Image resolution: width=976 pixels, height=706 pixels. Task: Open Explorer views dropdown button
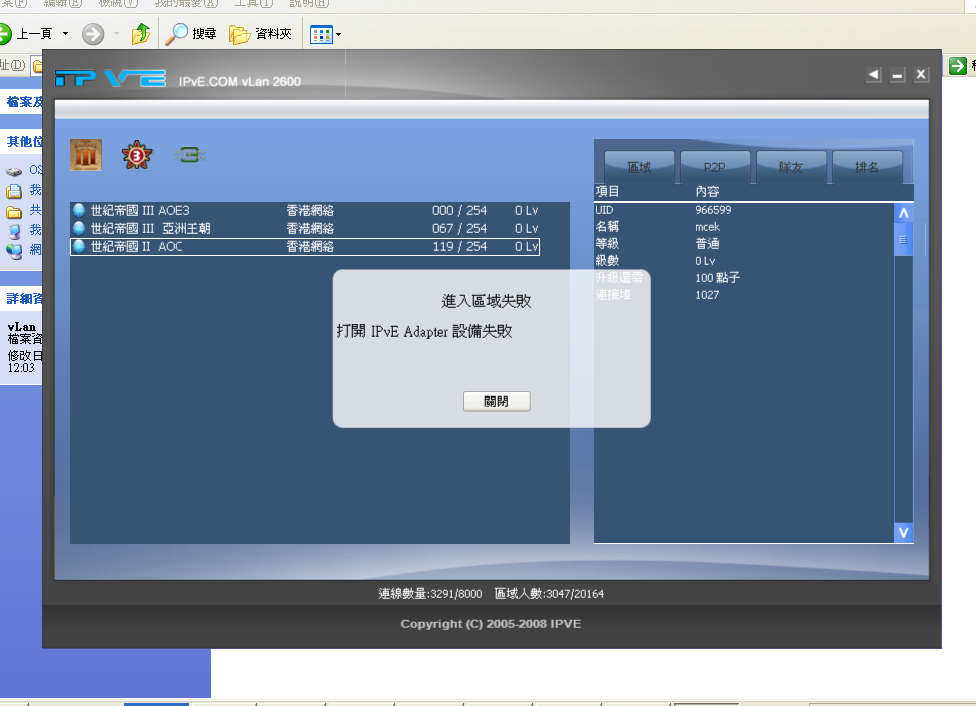326,34
